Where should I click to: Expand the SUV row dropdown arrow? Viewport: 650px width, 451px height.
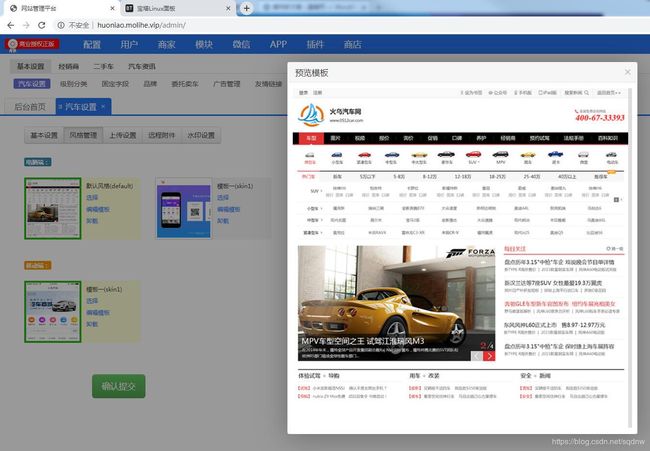(321, 191)
